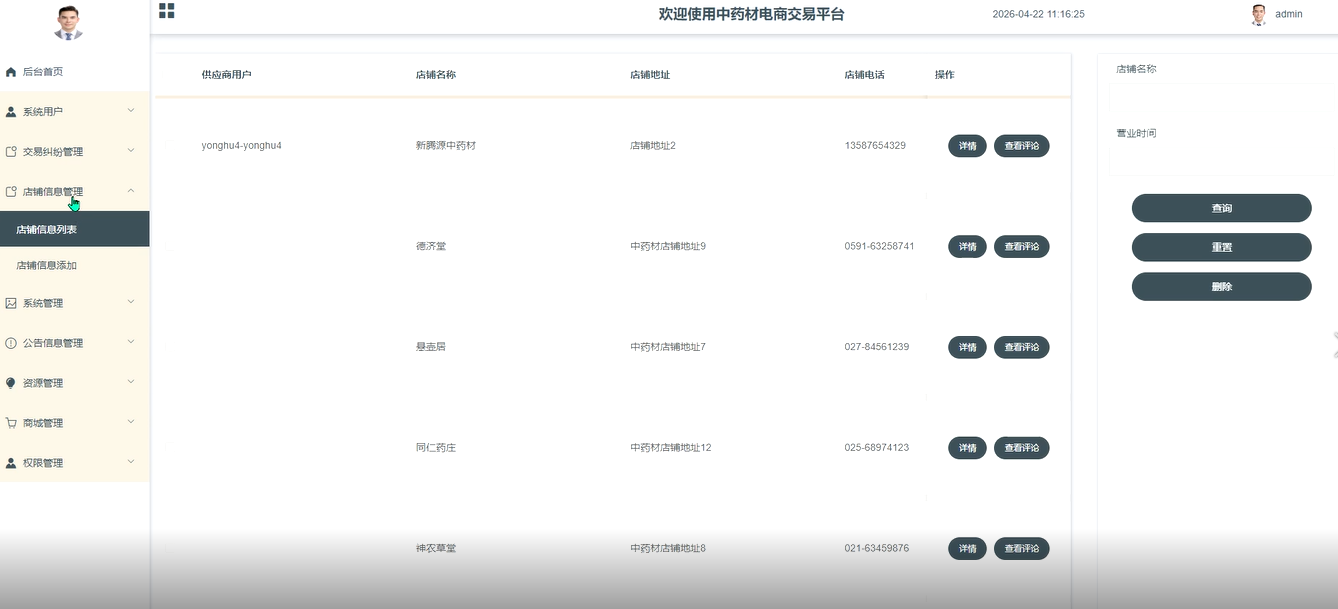Select 店铺信息列表 submenu item

pos(75,229)
